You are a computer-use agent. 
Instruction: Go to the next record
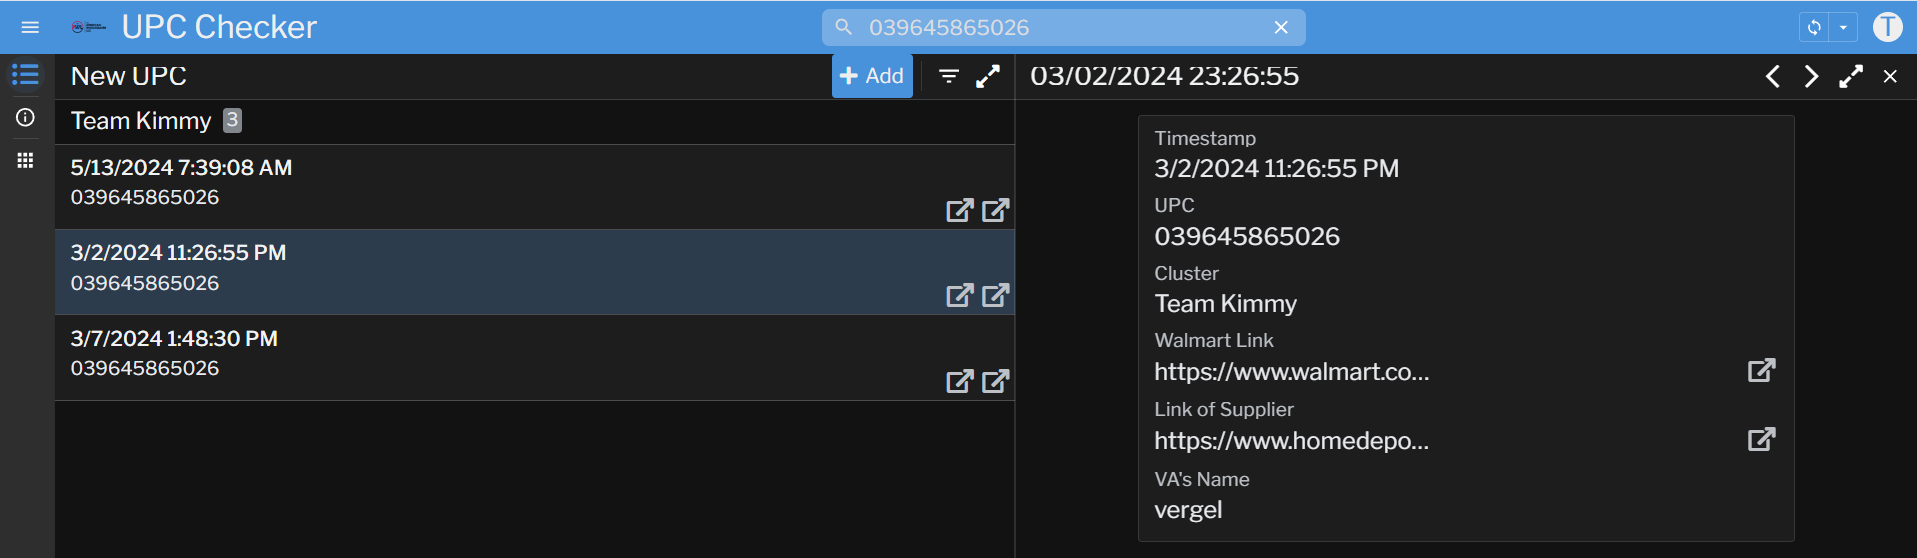pyautogui.click(x=1811, y=76)
